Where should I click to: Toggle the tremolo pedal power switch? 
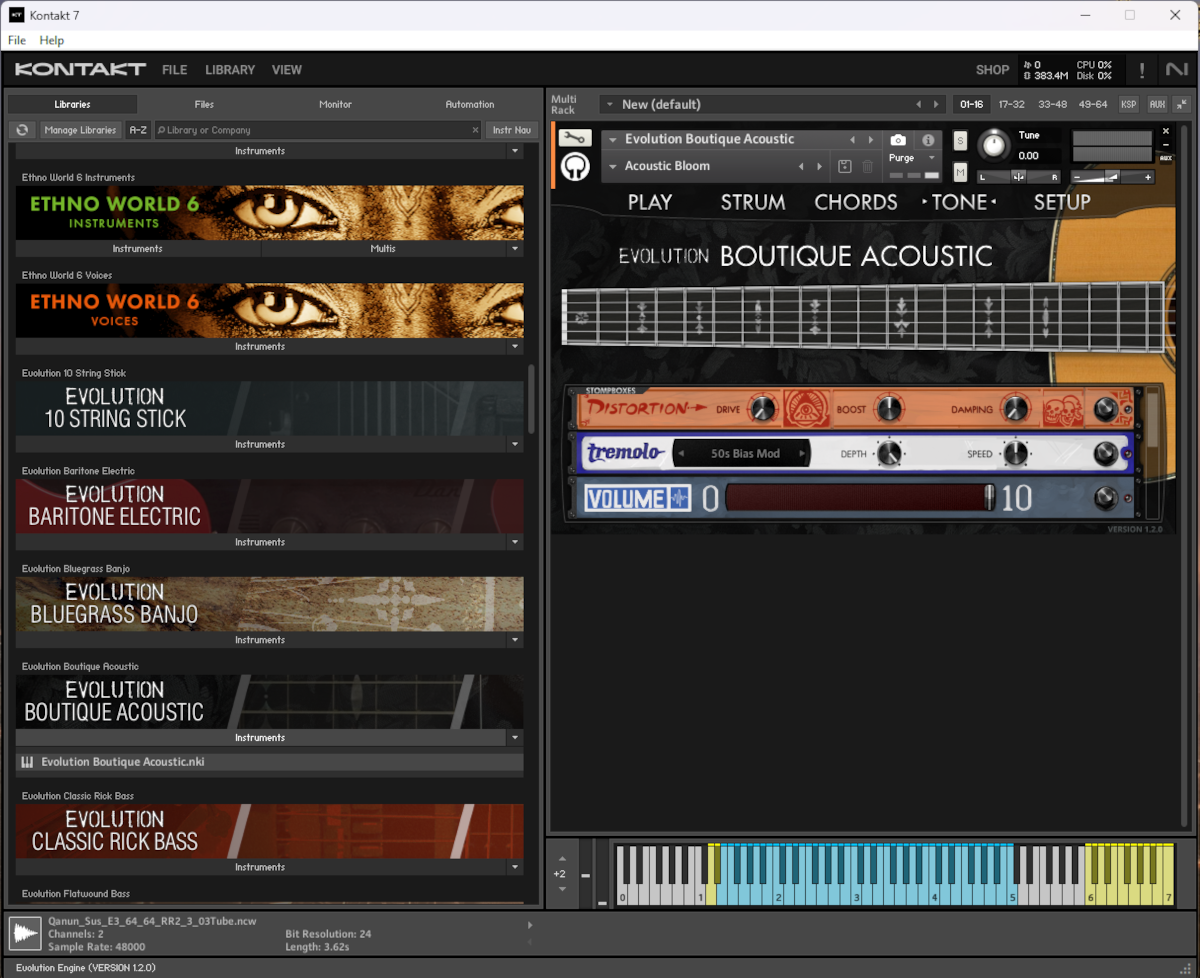[x=1105, y=453]
